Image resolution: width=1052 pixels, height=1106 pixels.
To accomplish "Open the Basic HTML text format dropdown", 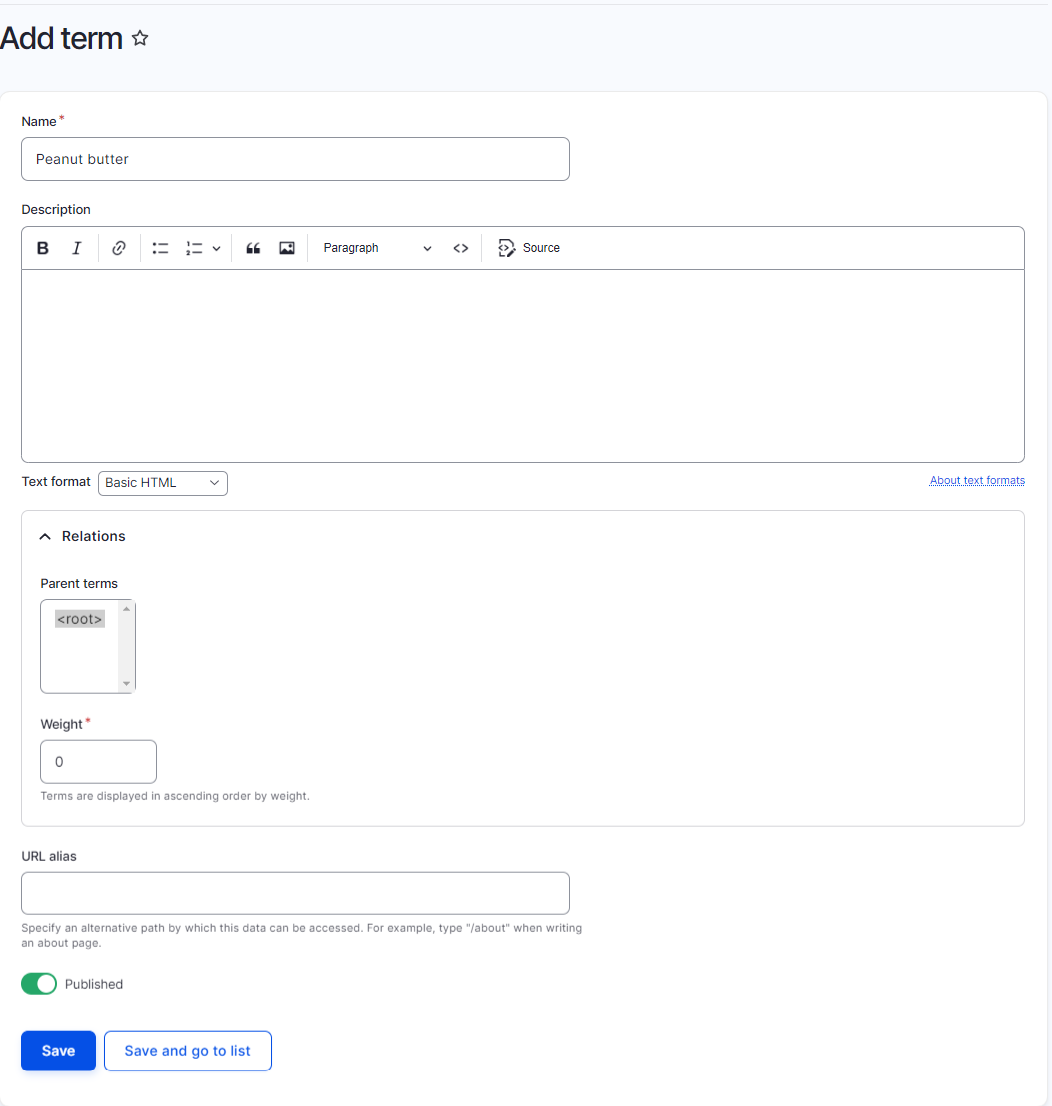I will click(162, 483).
